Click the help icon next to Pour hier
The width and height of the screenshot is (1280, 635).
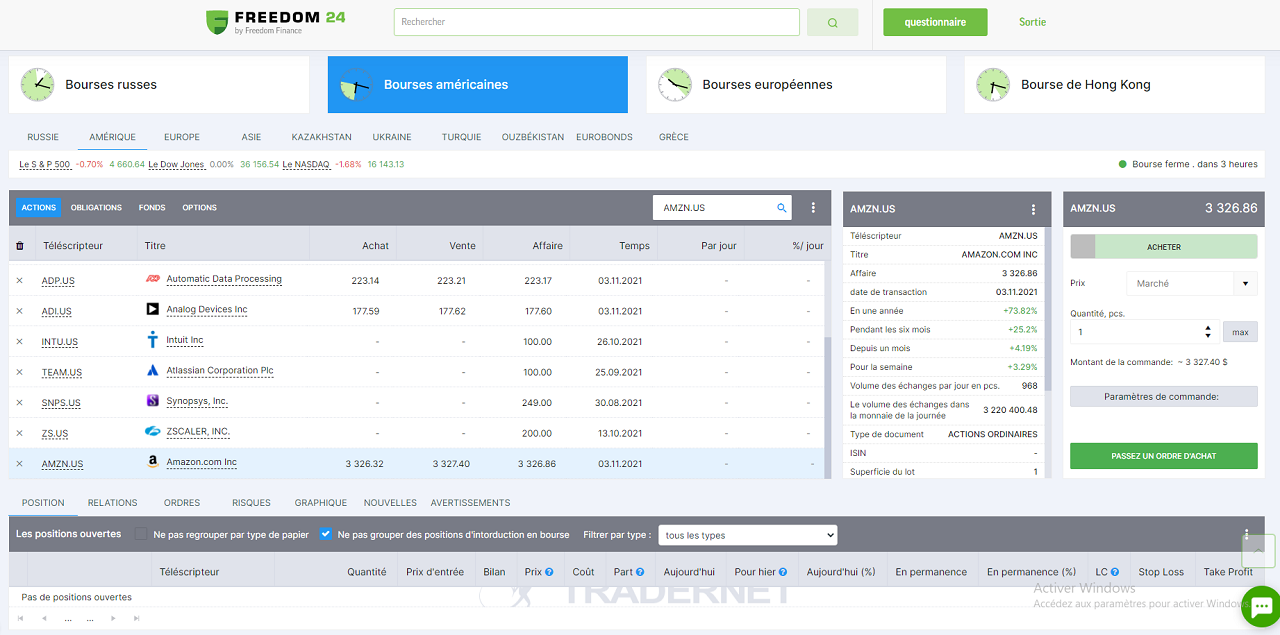click(x=782, y=572)
